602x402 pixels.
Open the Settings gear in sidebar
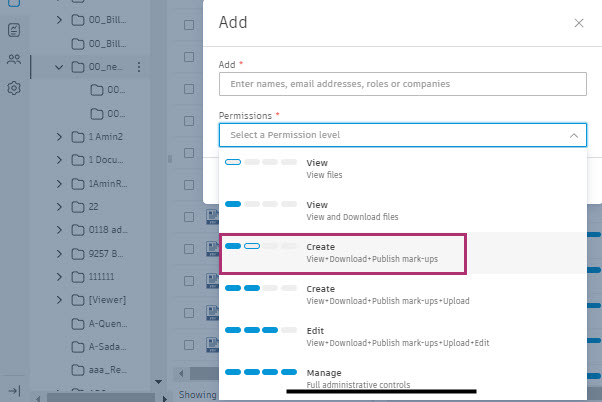click(x=14, y=88)
